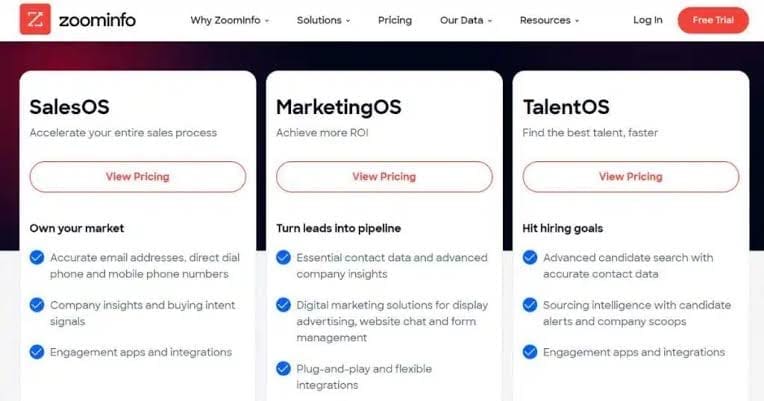Screen dimensions: 764x401
Task: Click the ZoomInfo logo icon
Action: [x=36, y=19]
